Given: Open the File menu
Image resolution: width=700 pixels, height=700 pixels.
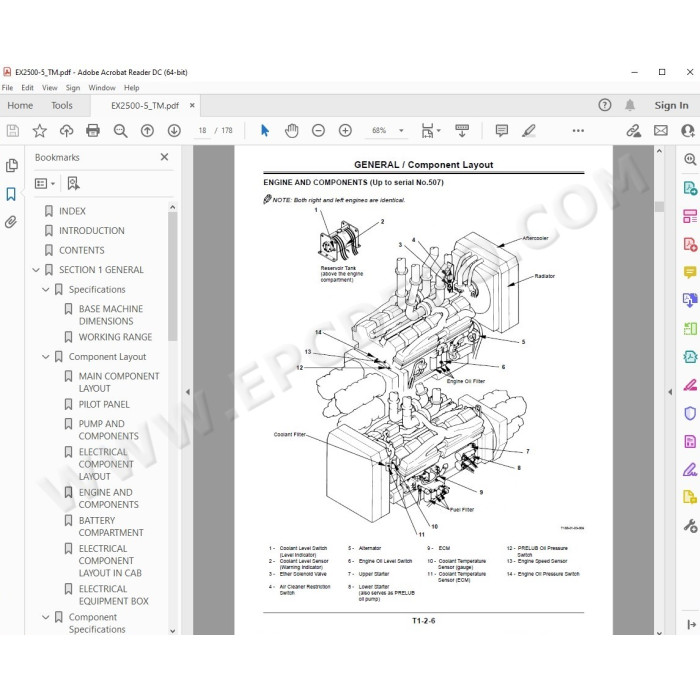Looking at the screenshot, I should (7, 88).
